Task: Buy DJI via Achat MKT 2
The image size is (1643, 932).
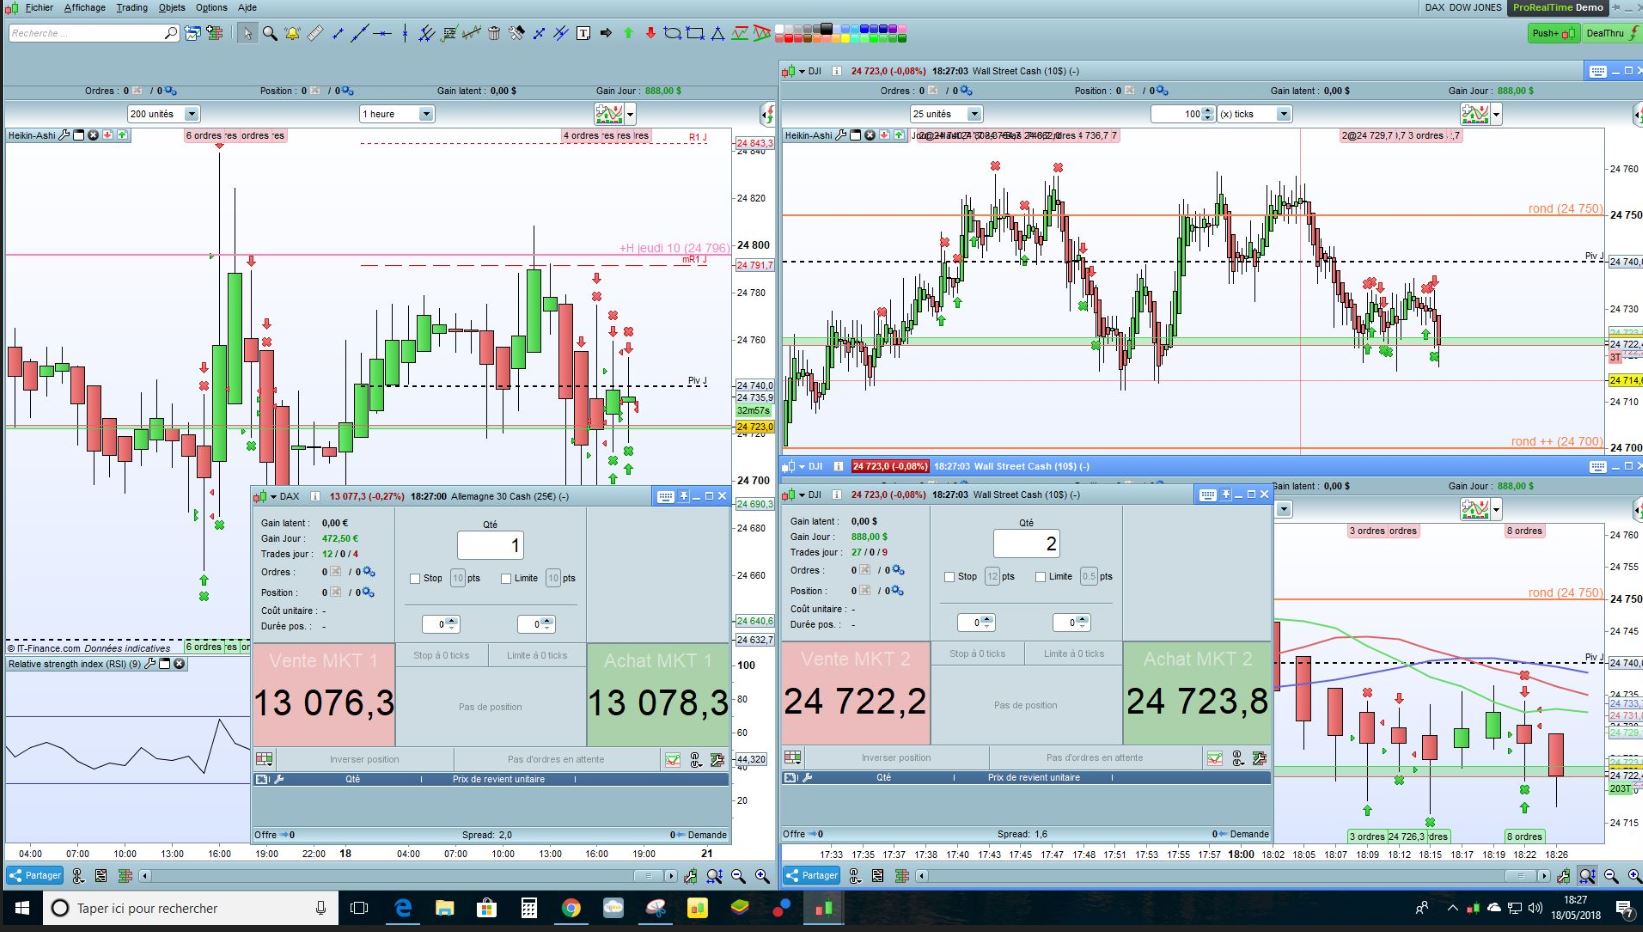Action: pos(1197,693)
